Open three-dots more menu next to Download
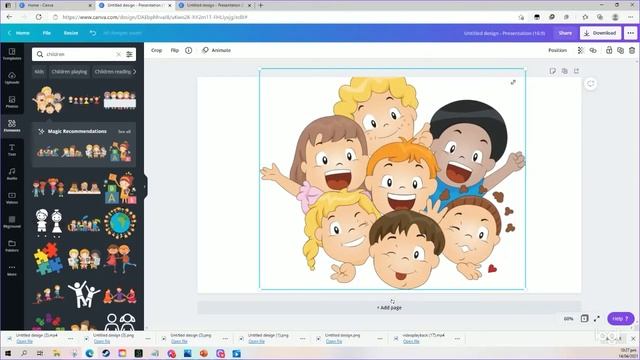 click(631, 33)
